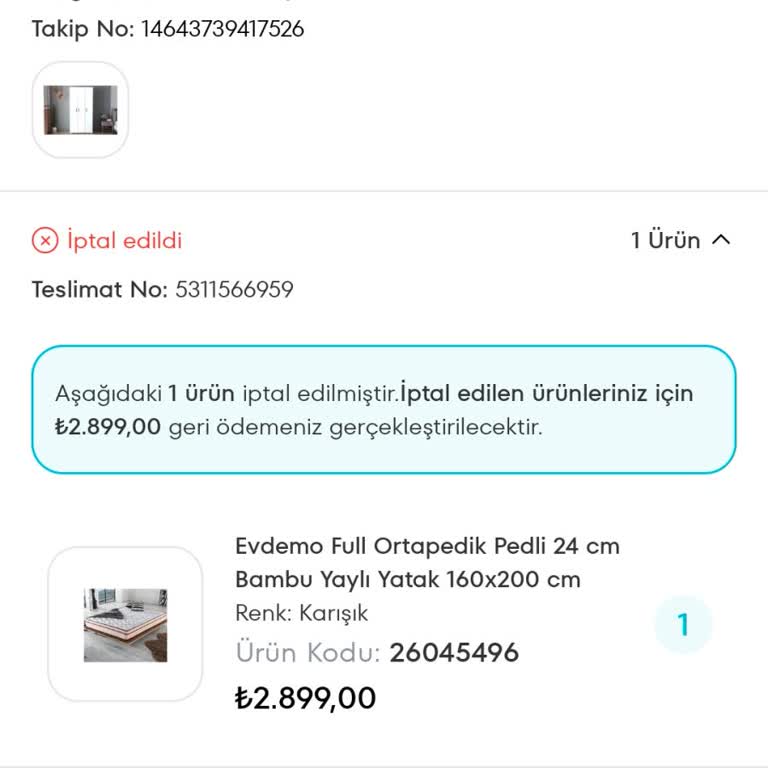Click 'İptal edilen ürünleriniz için' bold text
This screenshot has width=768, height=768.
coord(546,393)
